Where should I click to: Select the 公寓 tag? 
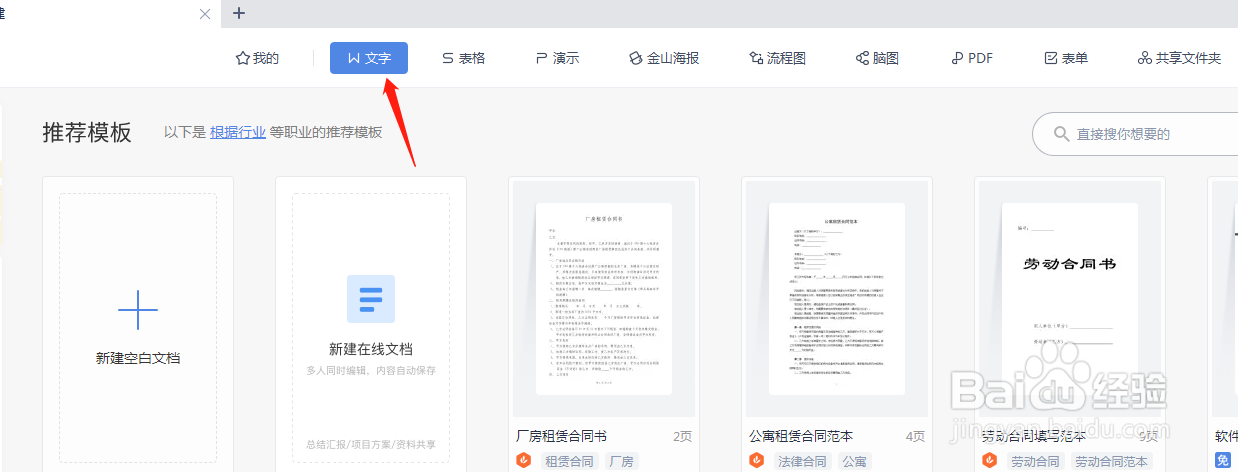[x=855, y=461]
